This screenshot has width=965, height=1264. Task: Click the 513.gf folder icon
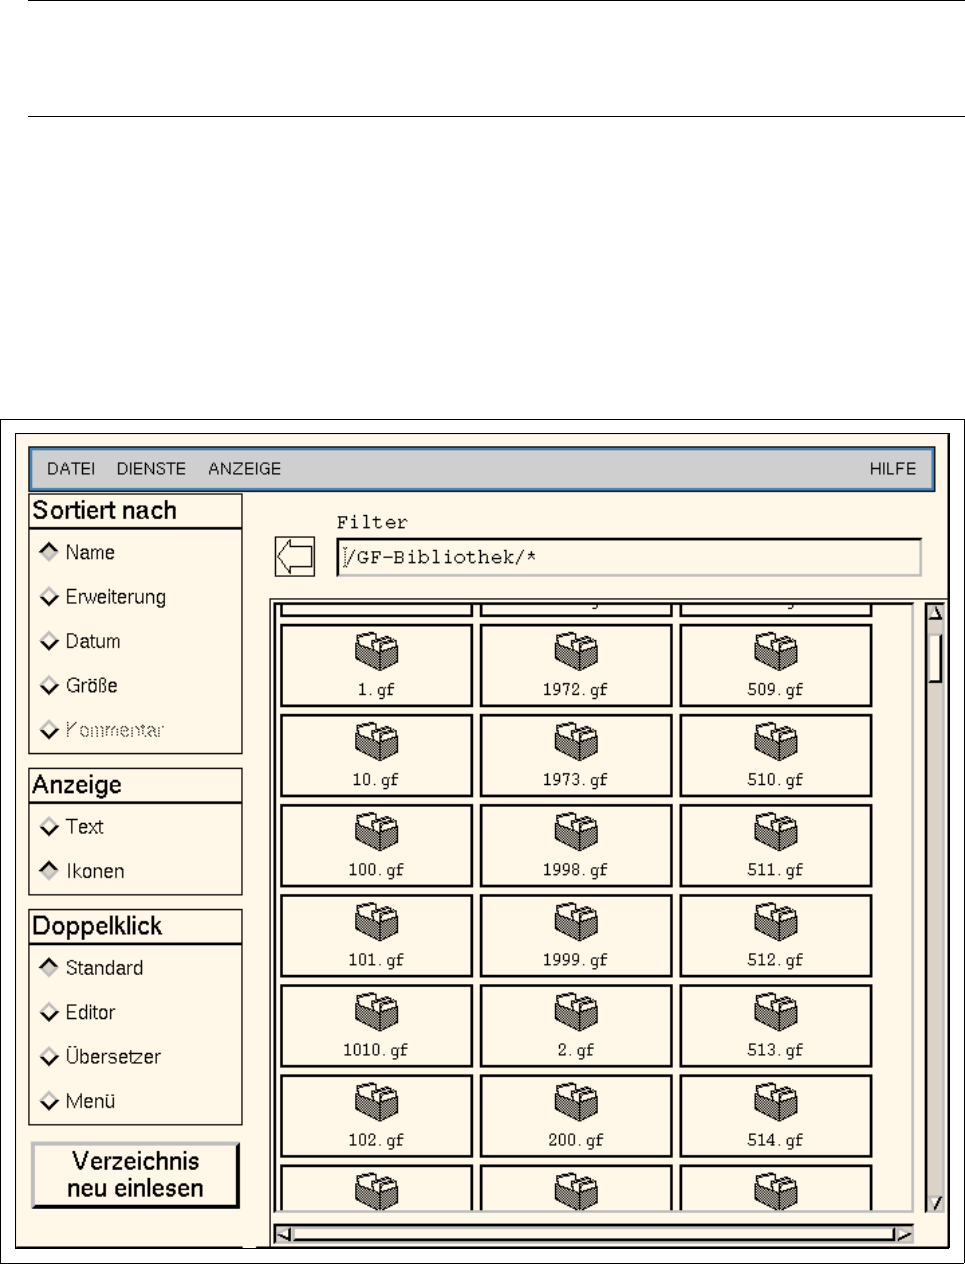click(x=776, y=1012)
